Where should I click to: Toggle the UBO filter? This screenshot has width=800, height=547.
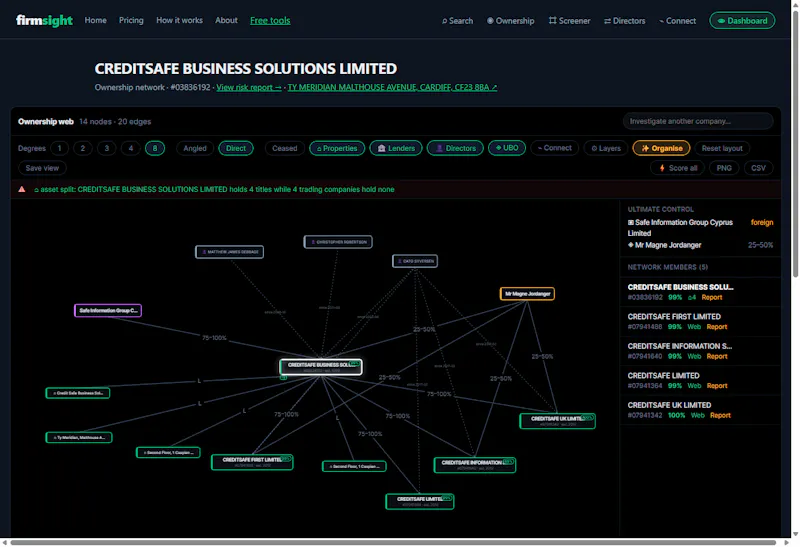[507, 148]
